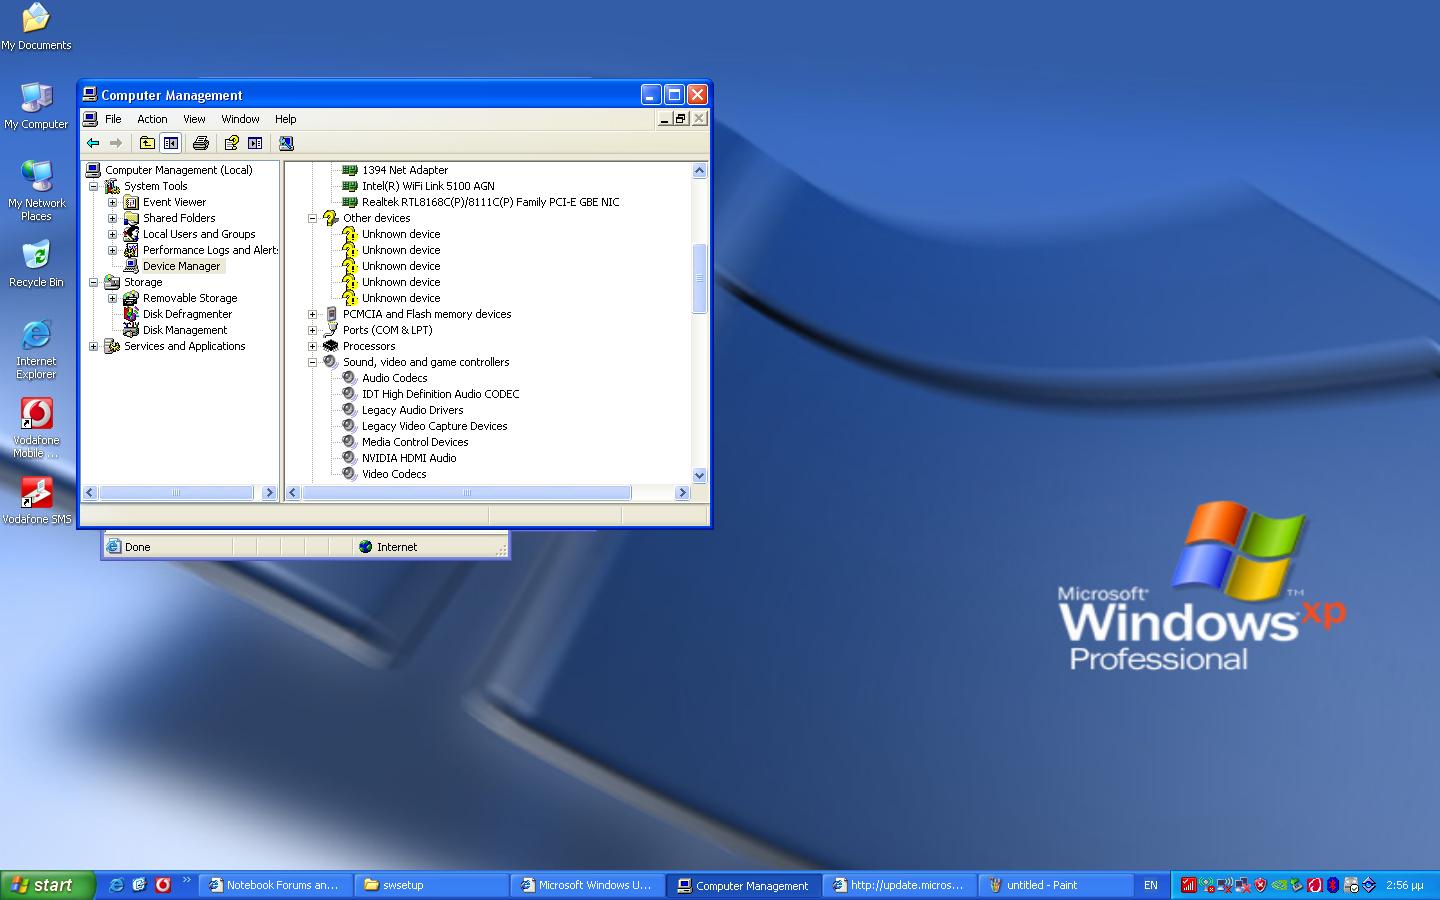The width and height of the screenshot is (1440, 900).
Task: Click Scan for hardware changes icon
Action: point(286,143)
